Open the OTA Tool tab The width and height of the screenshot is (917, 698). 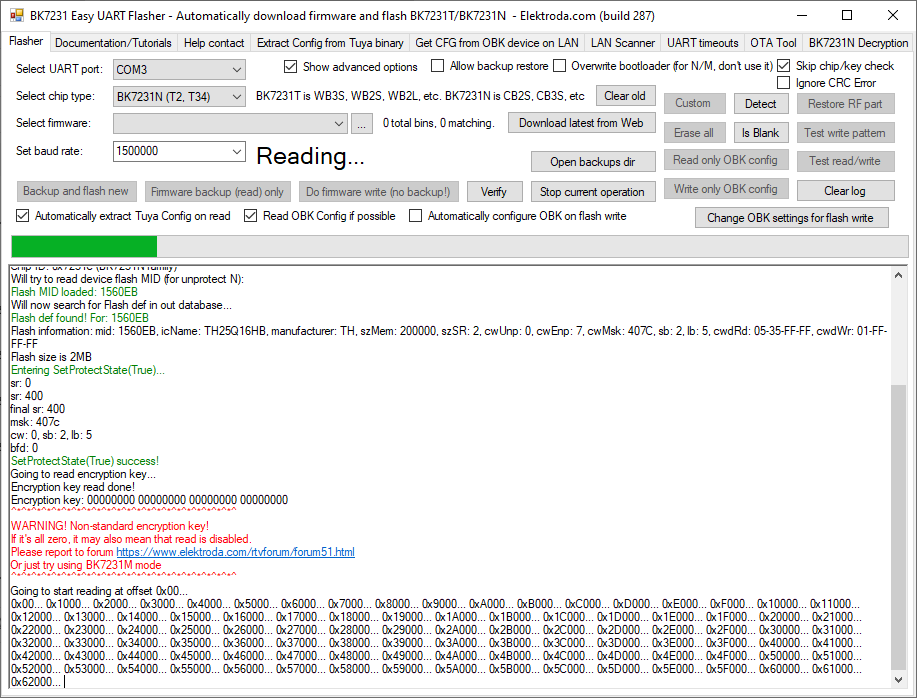coord(773,43)
